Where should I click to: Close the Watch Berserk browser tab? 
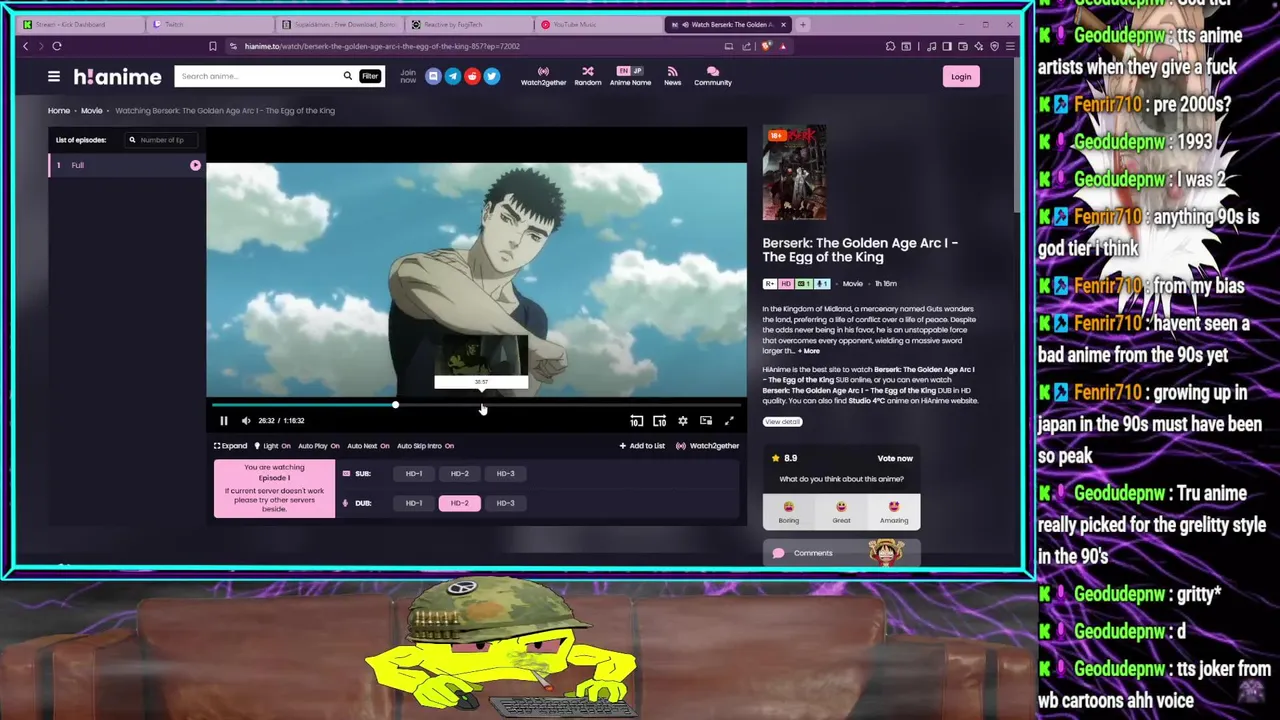(784, 24)
